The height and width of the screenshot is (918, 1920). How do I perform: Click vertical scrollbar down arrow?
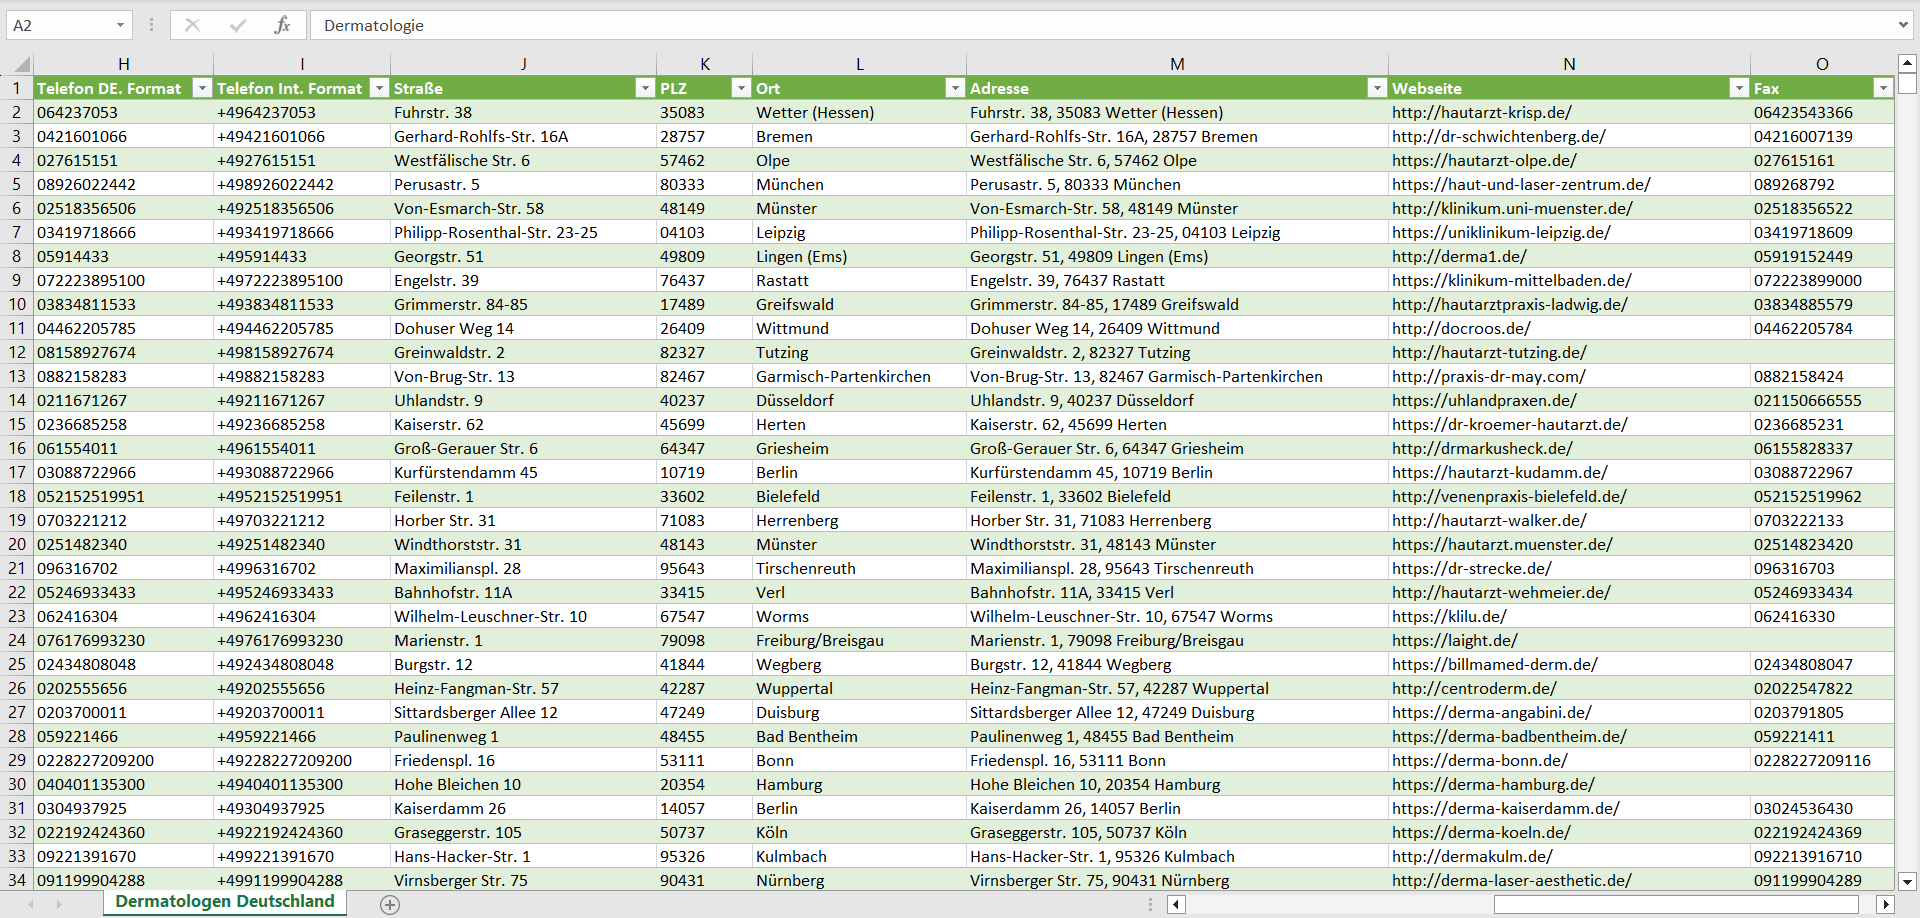point(1907,881)
